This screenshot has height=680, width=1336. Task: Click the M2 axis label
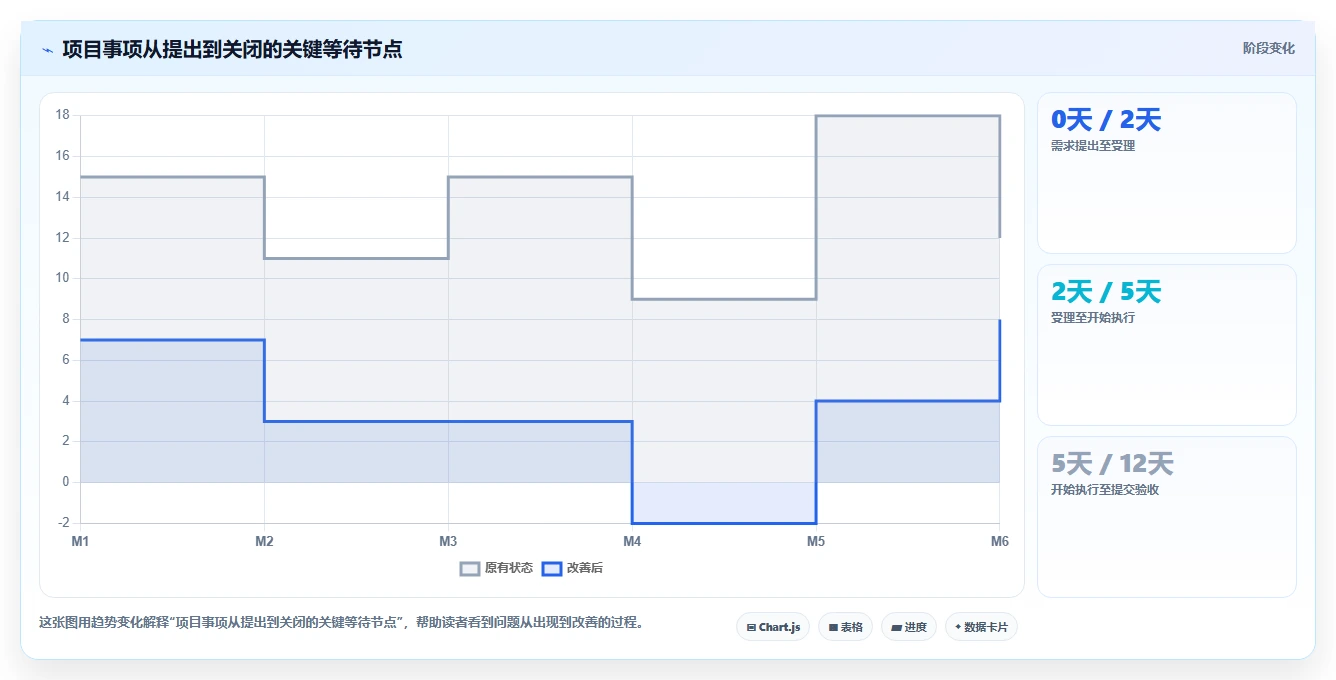(264, 541)
